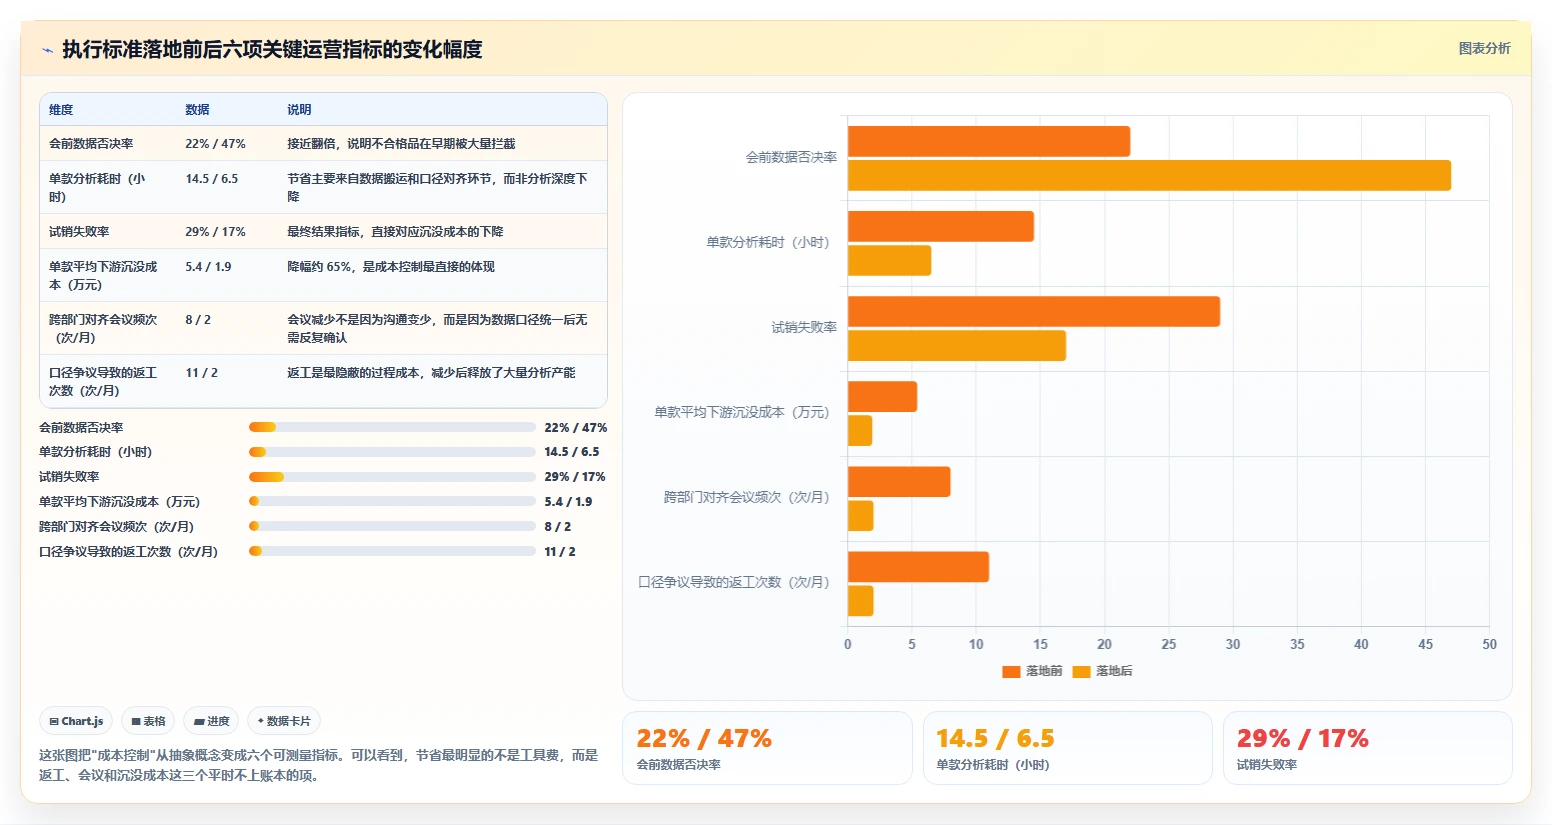
Task: Select the 表格 chip
Action: [148, 721]
